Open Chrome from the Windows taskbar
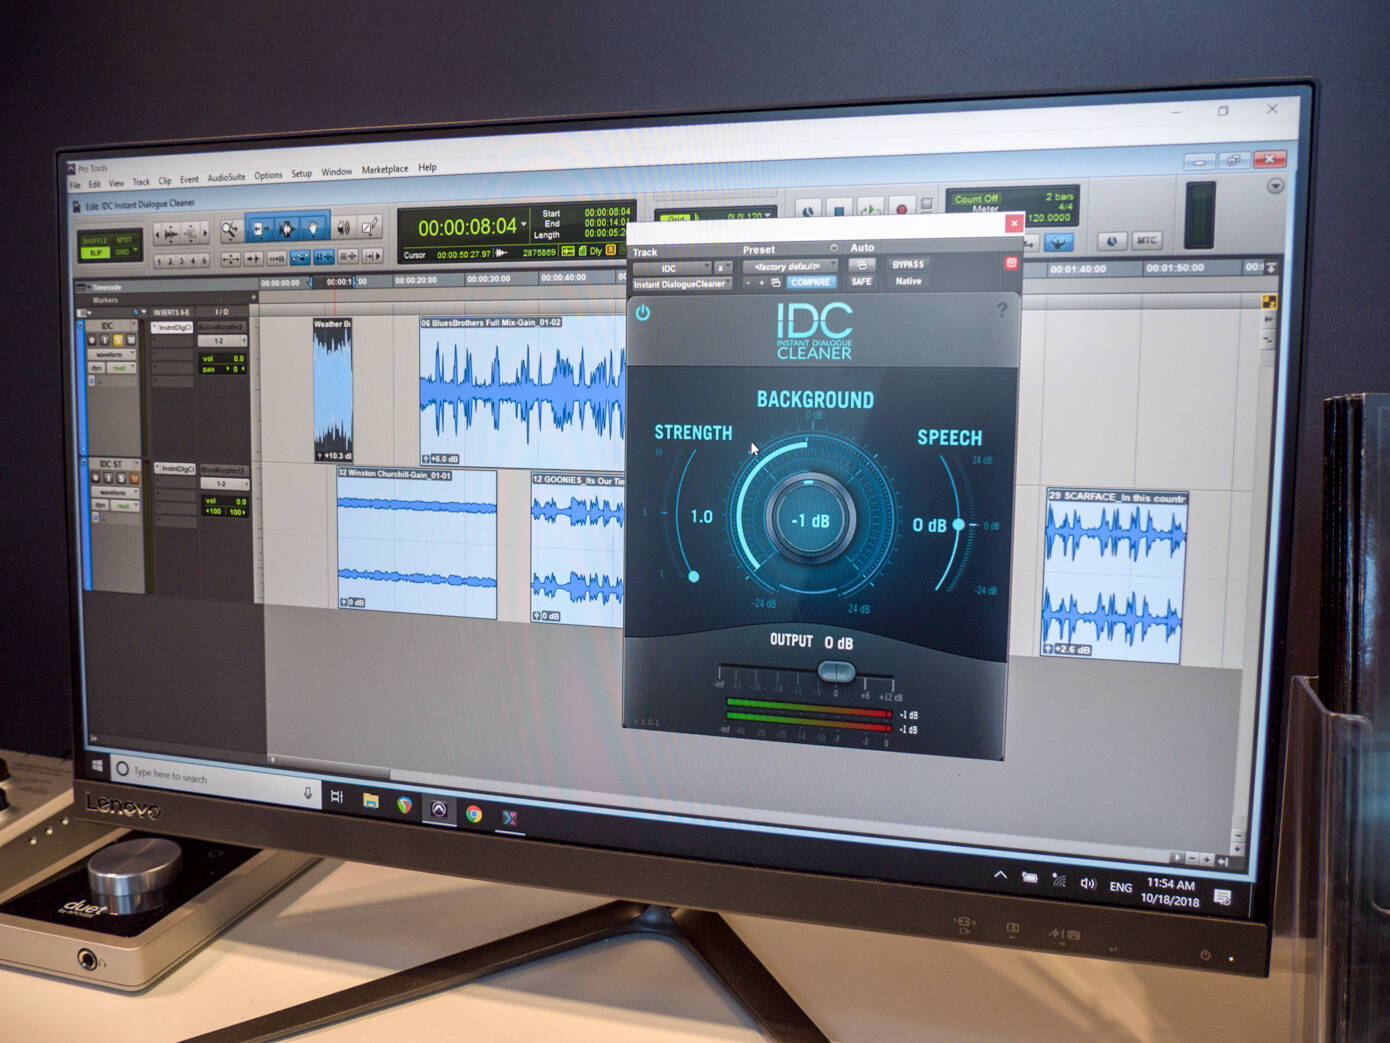 474,814
